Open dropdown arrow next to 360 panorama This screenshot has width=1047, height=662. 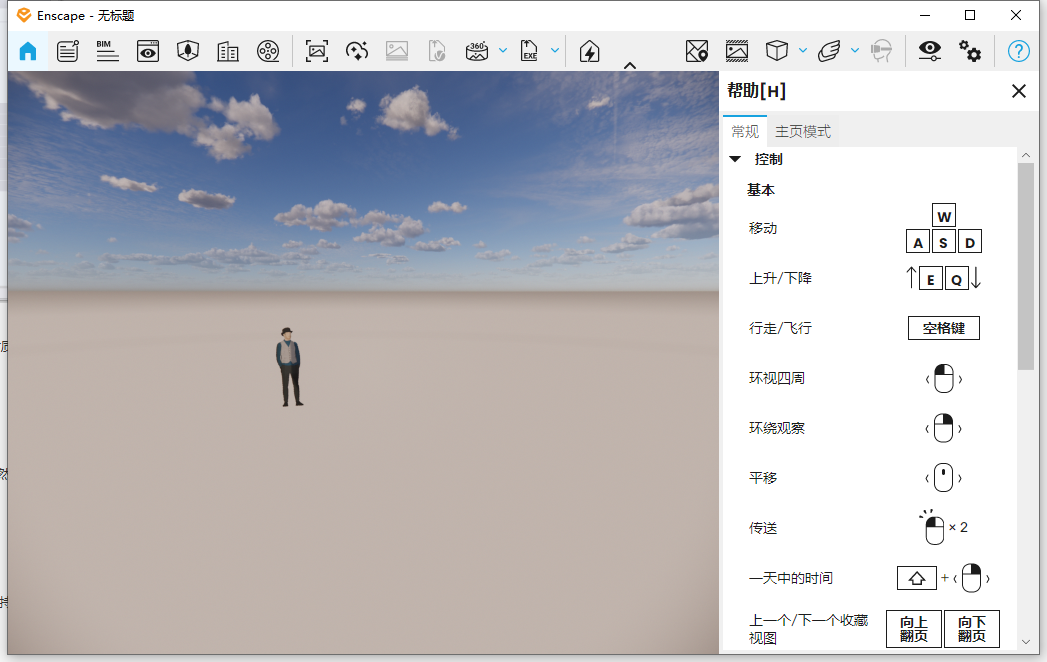tap(503, 51)
